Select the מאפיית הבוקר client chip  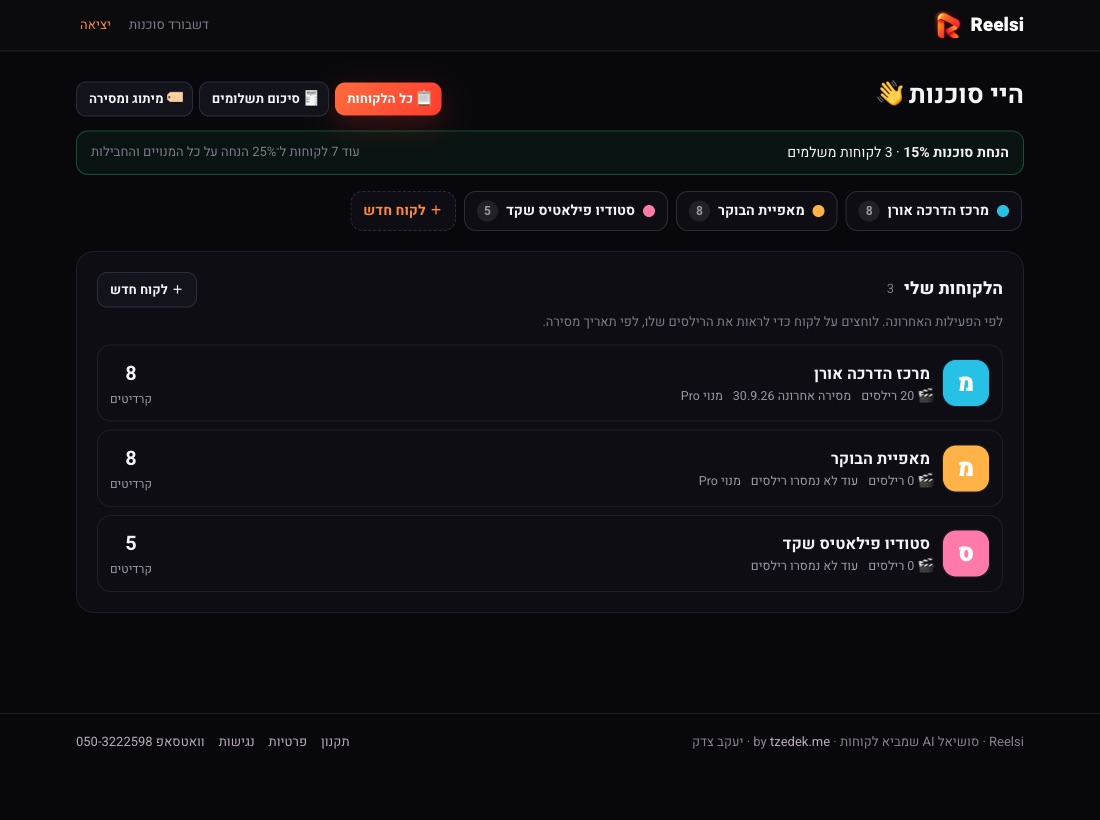pyautogui.click(x=756, y=211)
